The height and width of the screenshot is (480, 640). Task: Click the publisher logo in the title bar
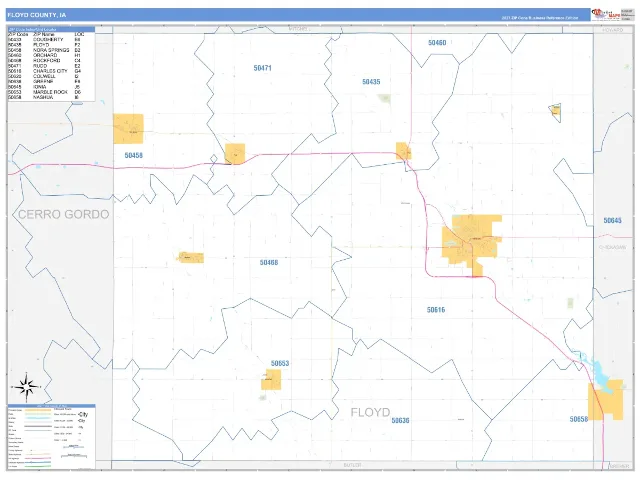[x=606, y=15]
